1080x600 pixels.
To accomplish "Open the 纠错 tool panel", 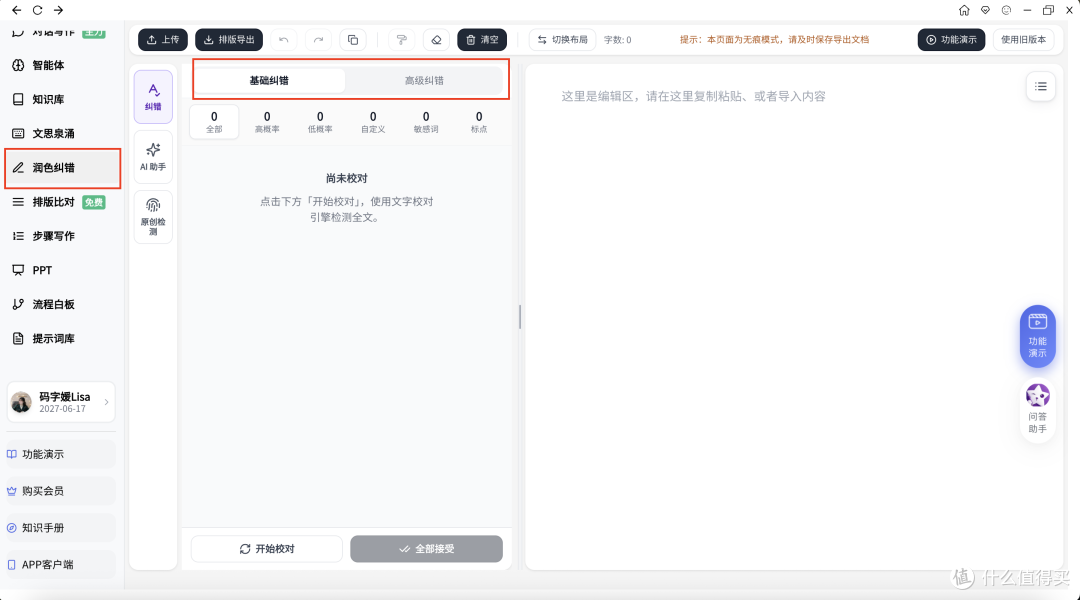I will point(153,97).
